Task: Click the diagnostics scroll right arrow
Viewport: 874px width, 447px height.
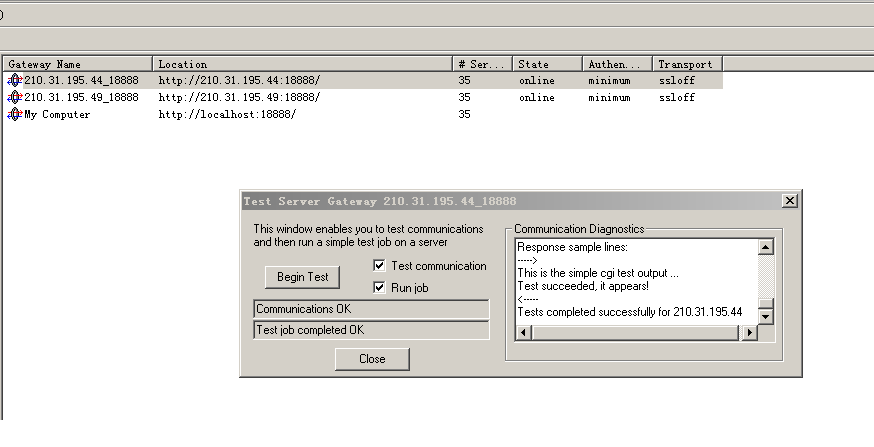Action: [x=750, y=333]
